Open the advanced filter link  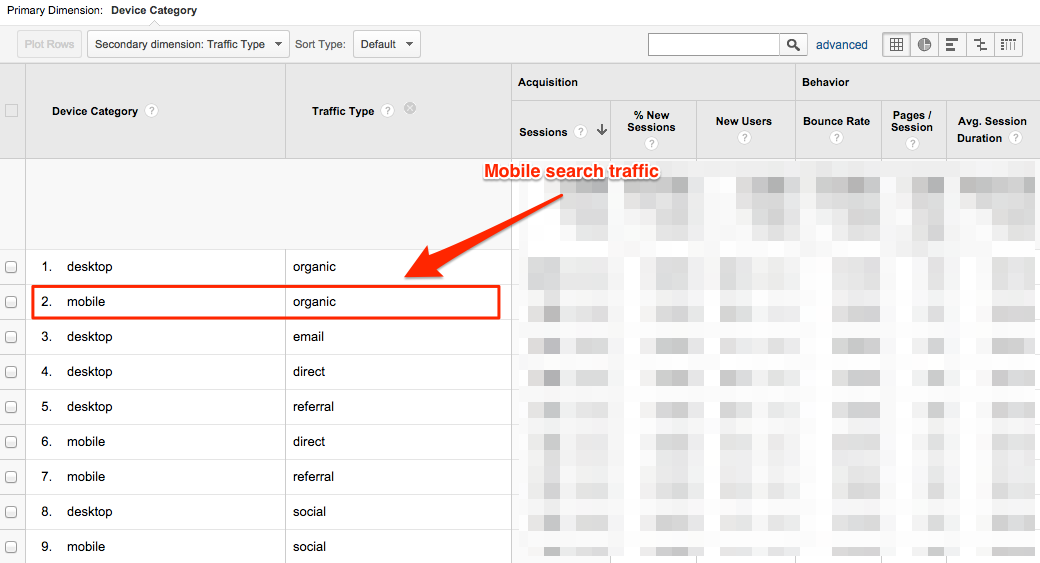click(x=842, y=44)
